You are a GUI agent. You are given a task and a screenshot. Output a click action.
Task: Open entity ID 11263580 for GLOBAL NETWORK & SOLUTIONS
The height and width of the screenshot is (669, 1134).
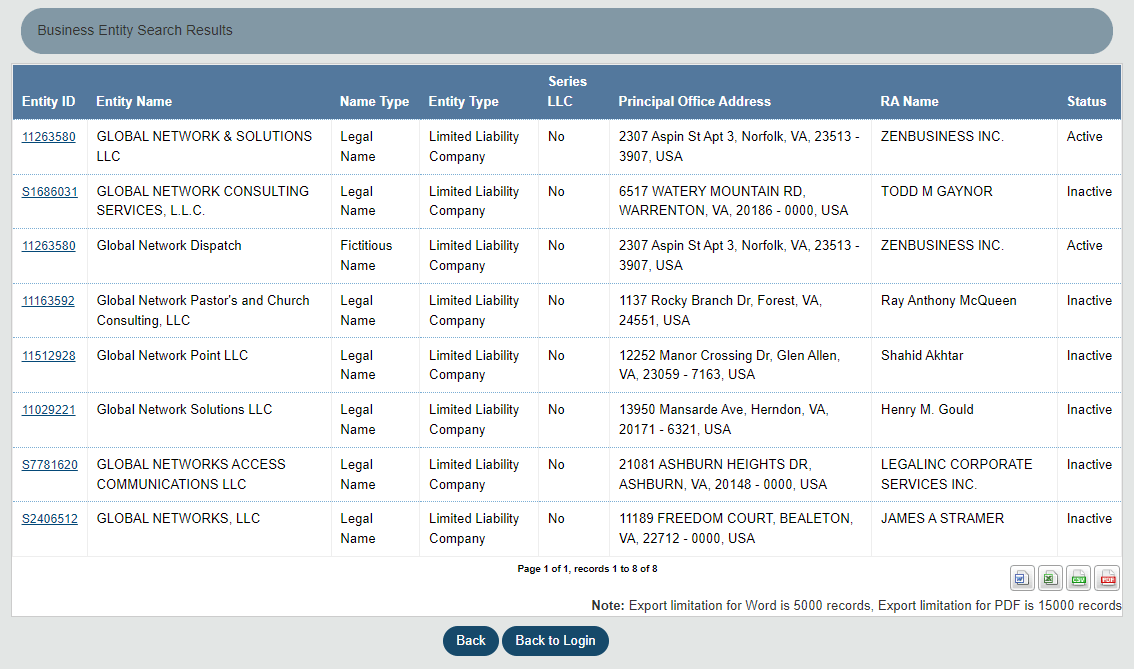[48, 136]
